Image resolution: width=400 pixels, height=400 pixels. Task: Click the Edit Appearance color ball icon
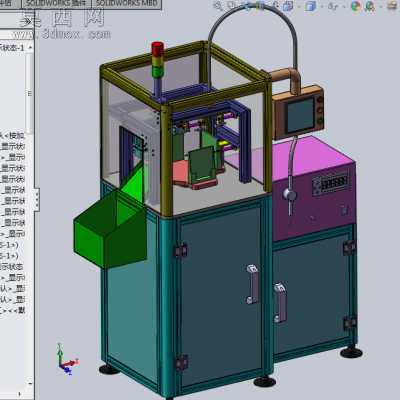pos(356,6)
